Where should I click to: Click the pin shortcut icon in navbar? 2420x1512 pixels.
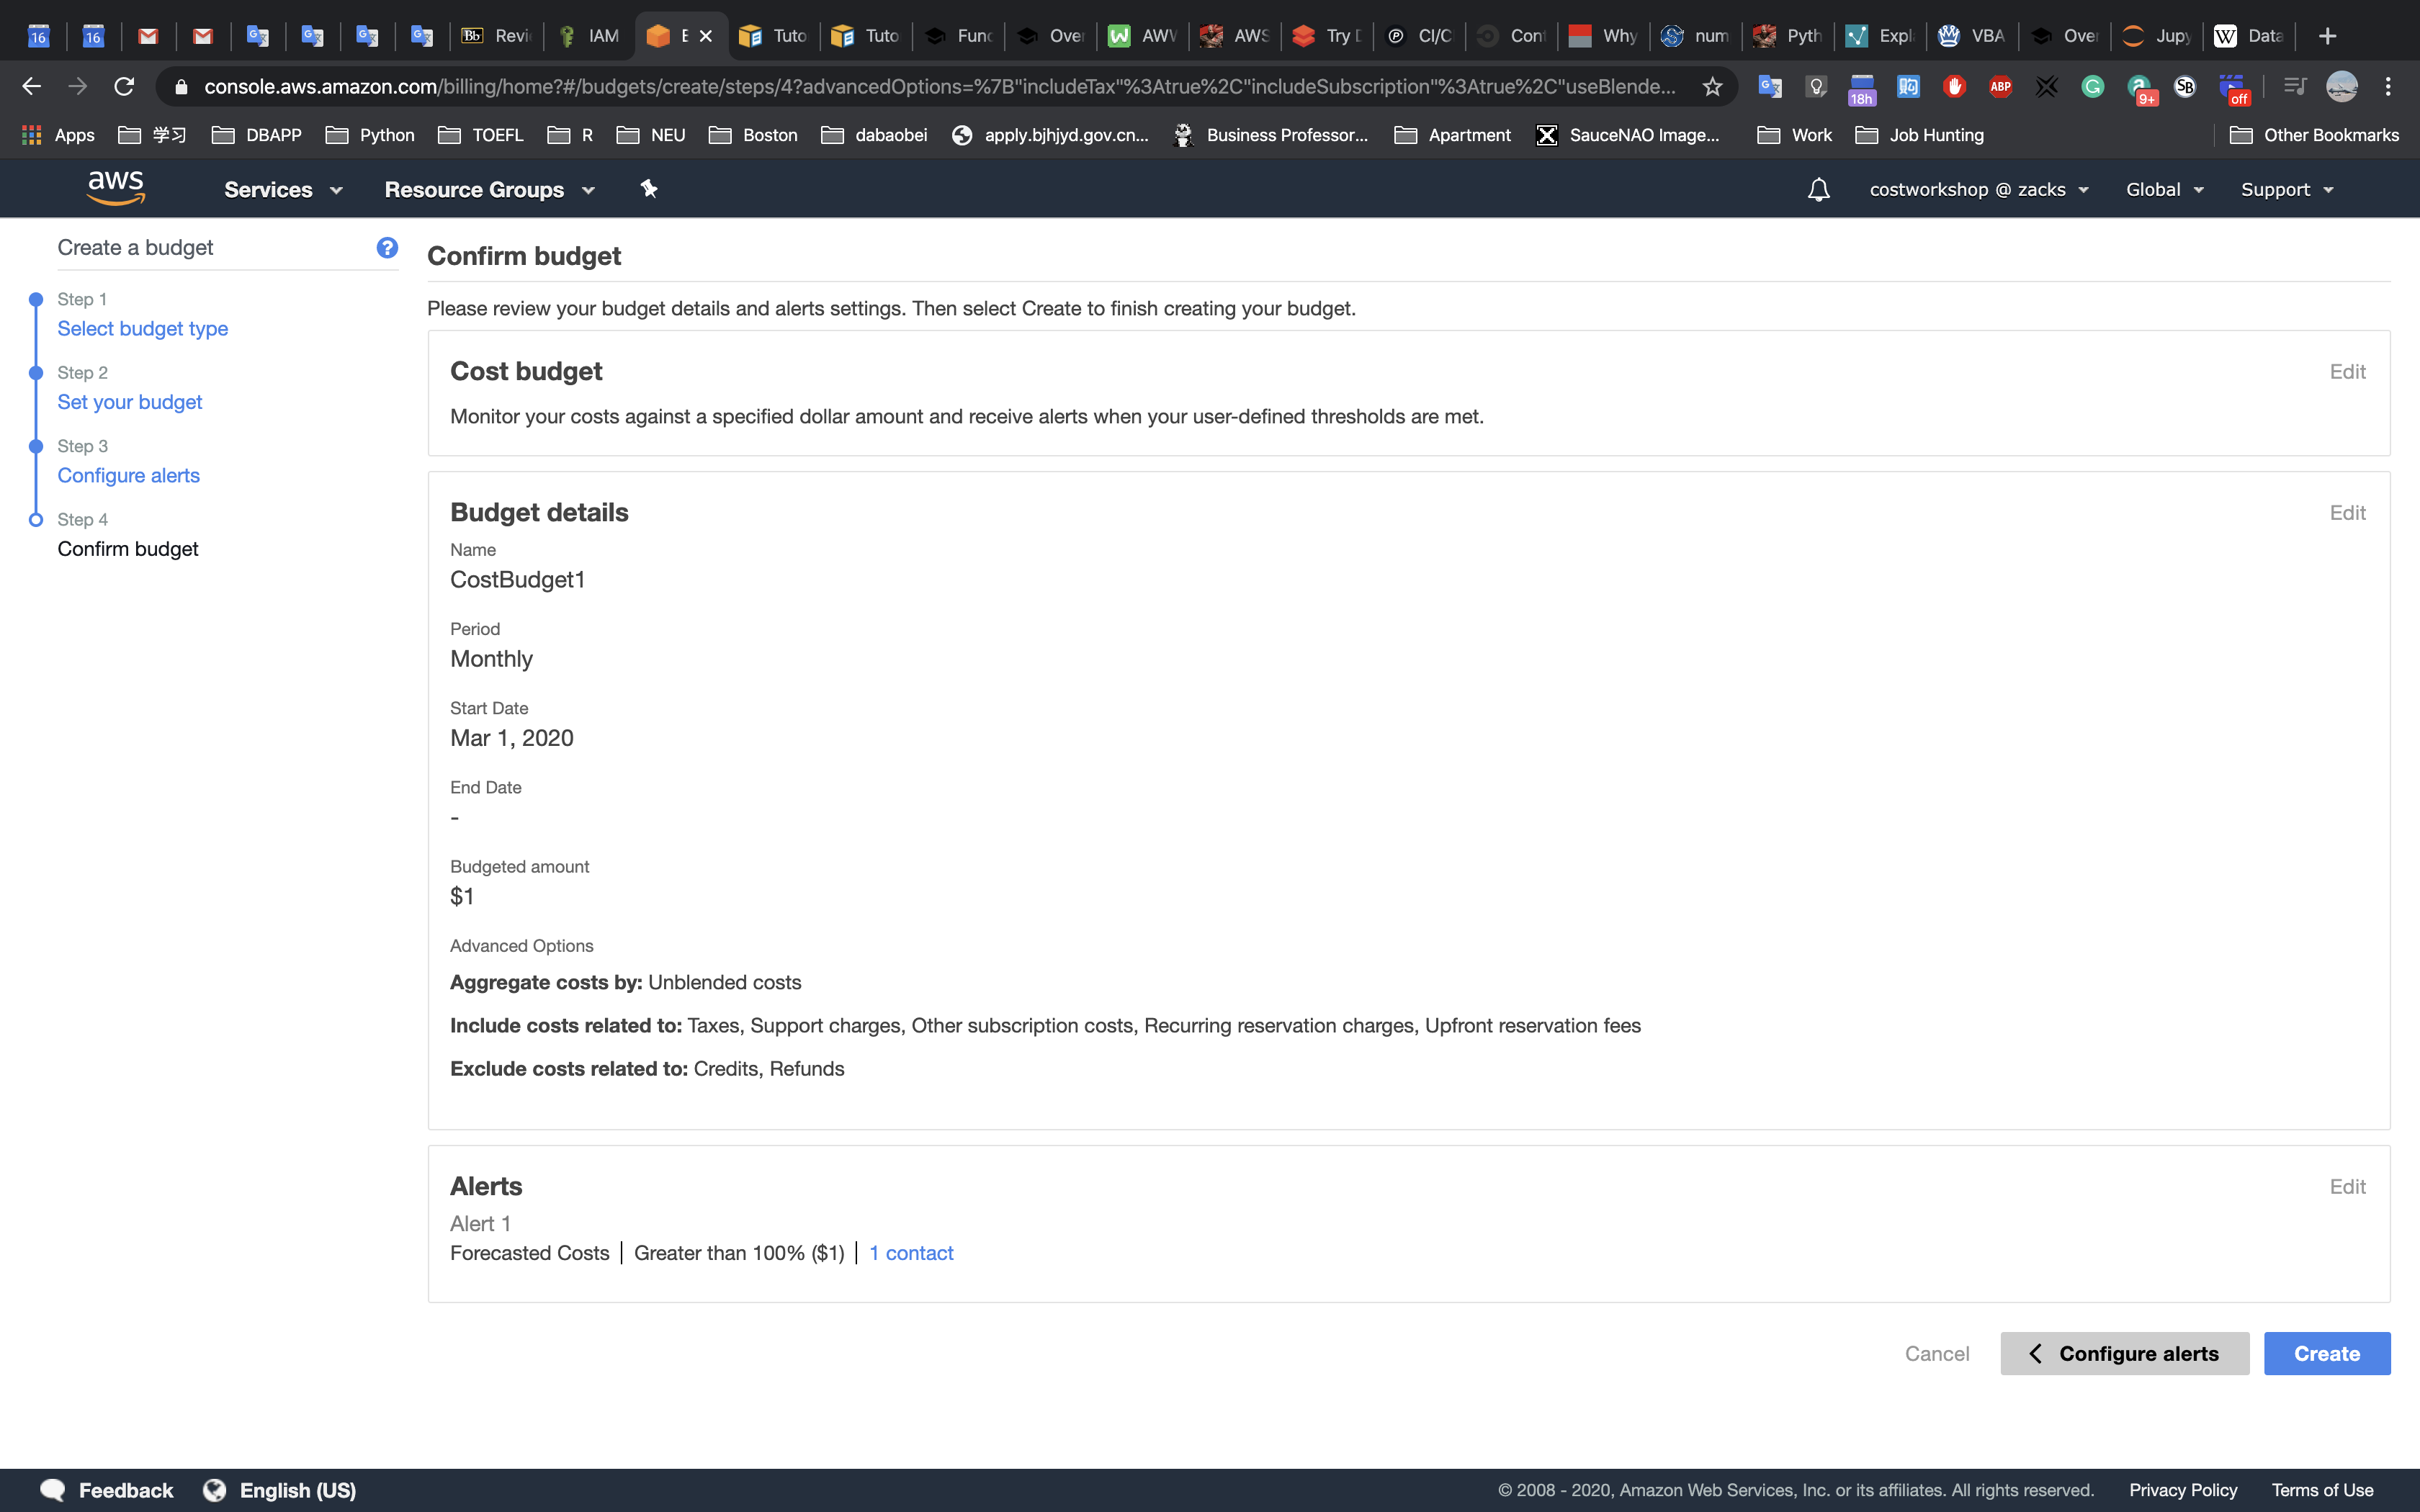click(x=649, y=189)
